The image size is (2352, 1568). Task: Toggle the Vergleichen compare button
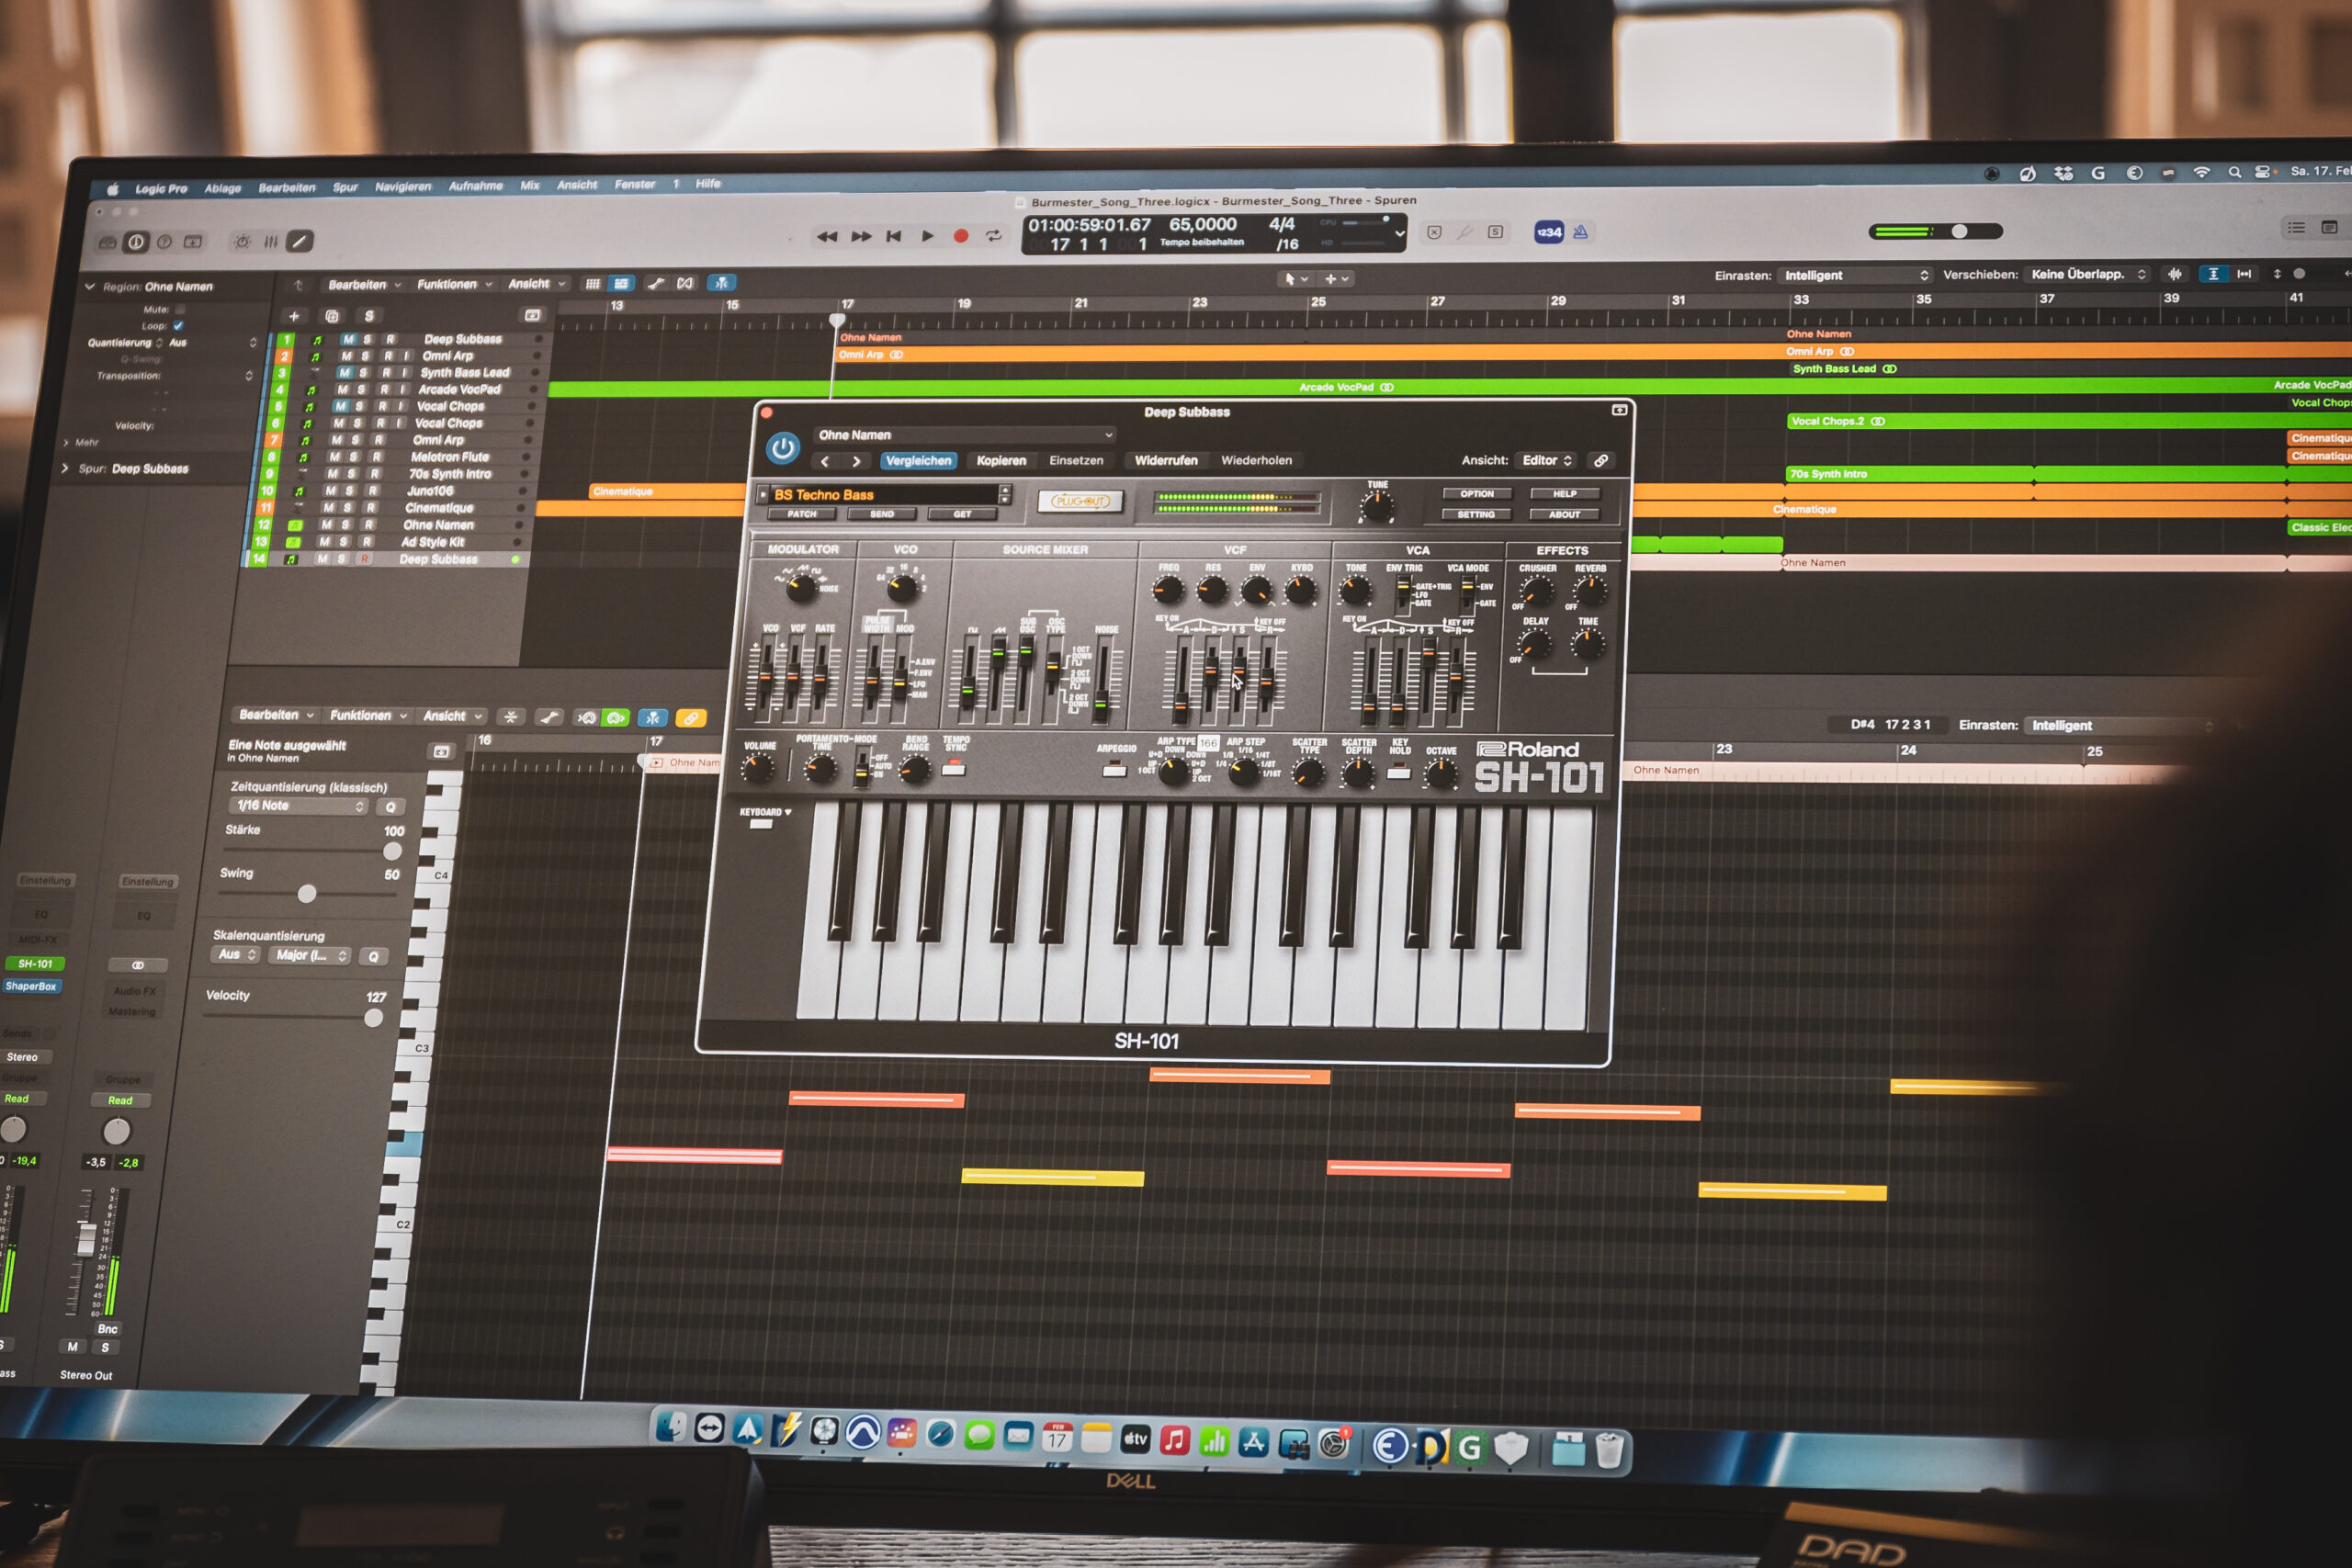[918, 461]
